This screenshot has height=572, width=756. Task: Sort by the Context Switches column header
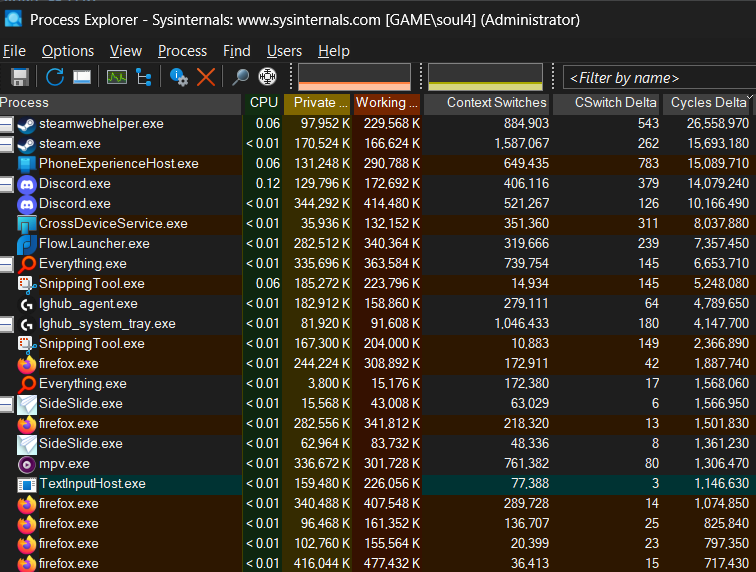point(487,103)
